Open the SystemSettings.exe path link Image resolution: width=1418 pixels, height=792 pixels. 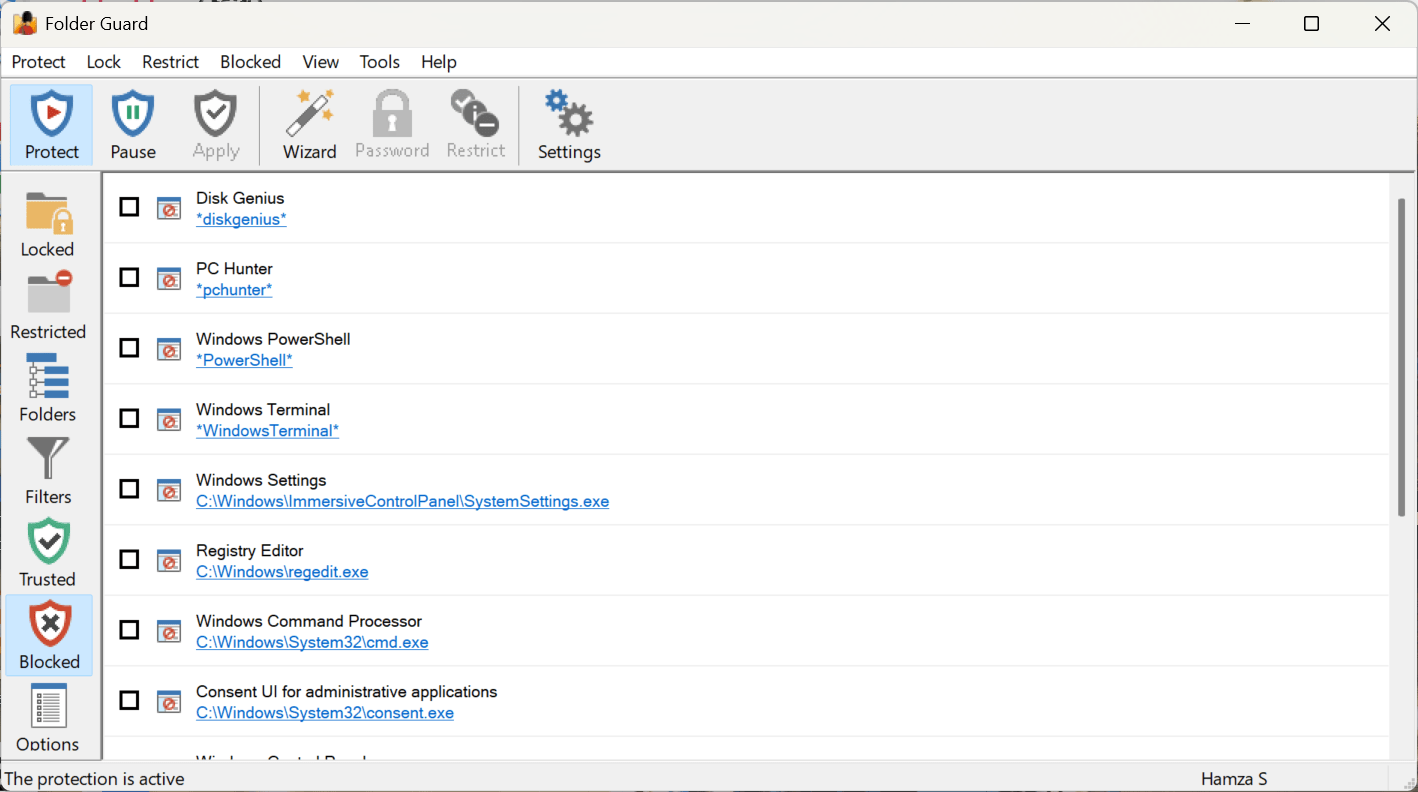402,501
